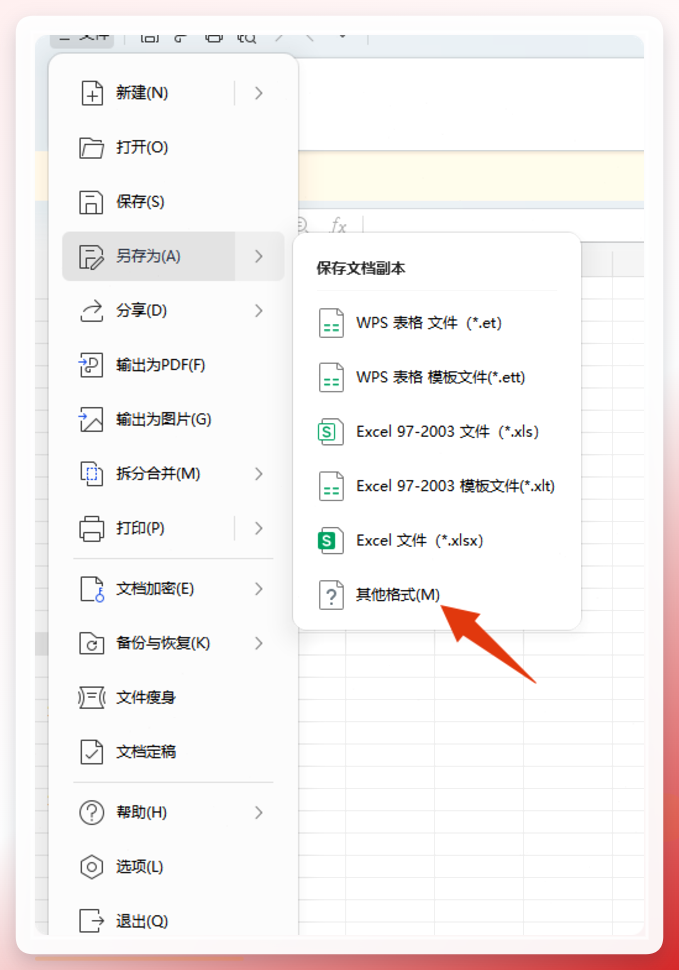Click the Document finalize (文档定稿) icon
Viewport: 679px width, 970px height.
click(92, 752)
